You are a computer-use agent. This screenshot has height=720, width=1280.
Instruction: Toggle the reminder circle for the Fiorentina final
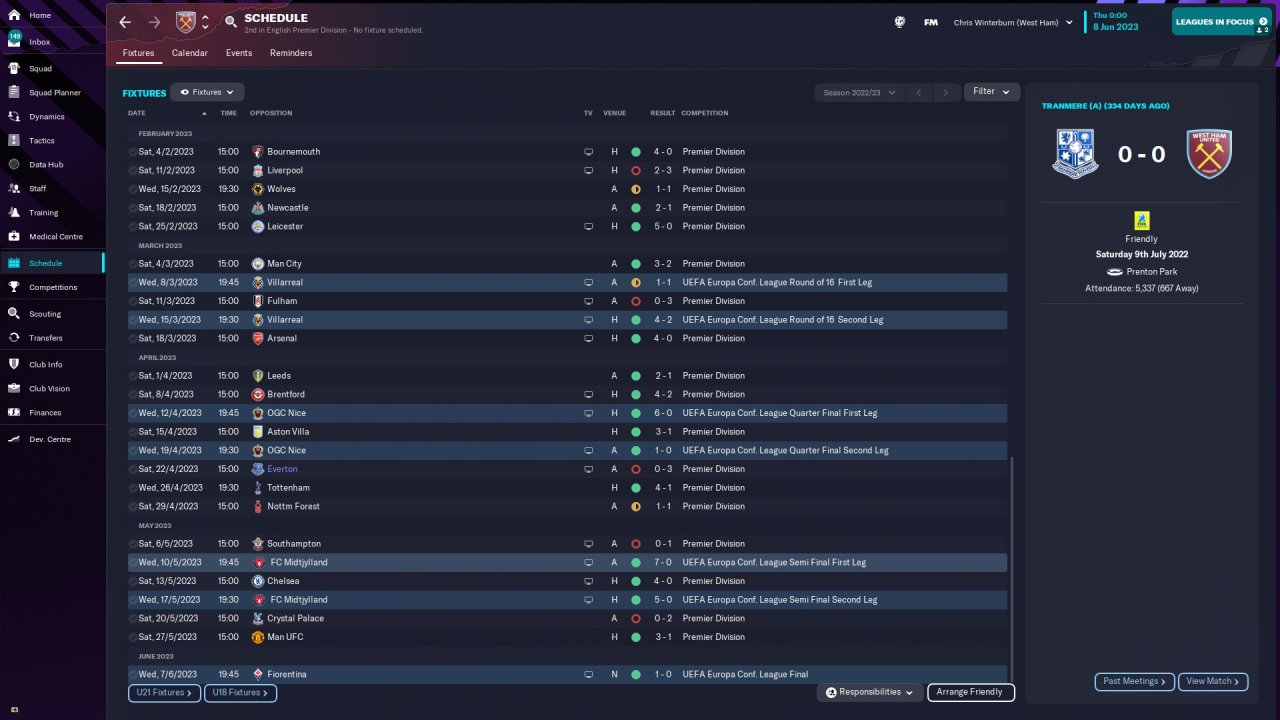click(133, 675)
